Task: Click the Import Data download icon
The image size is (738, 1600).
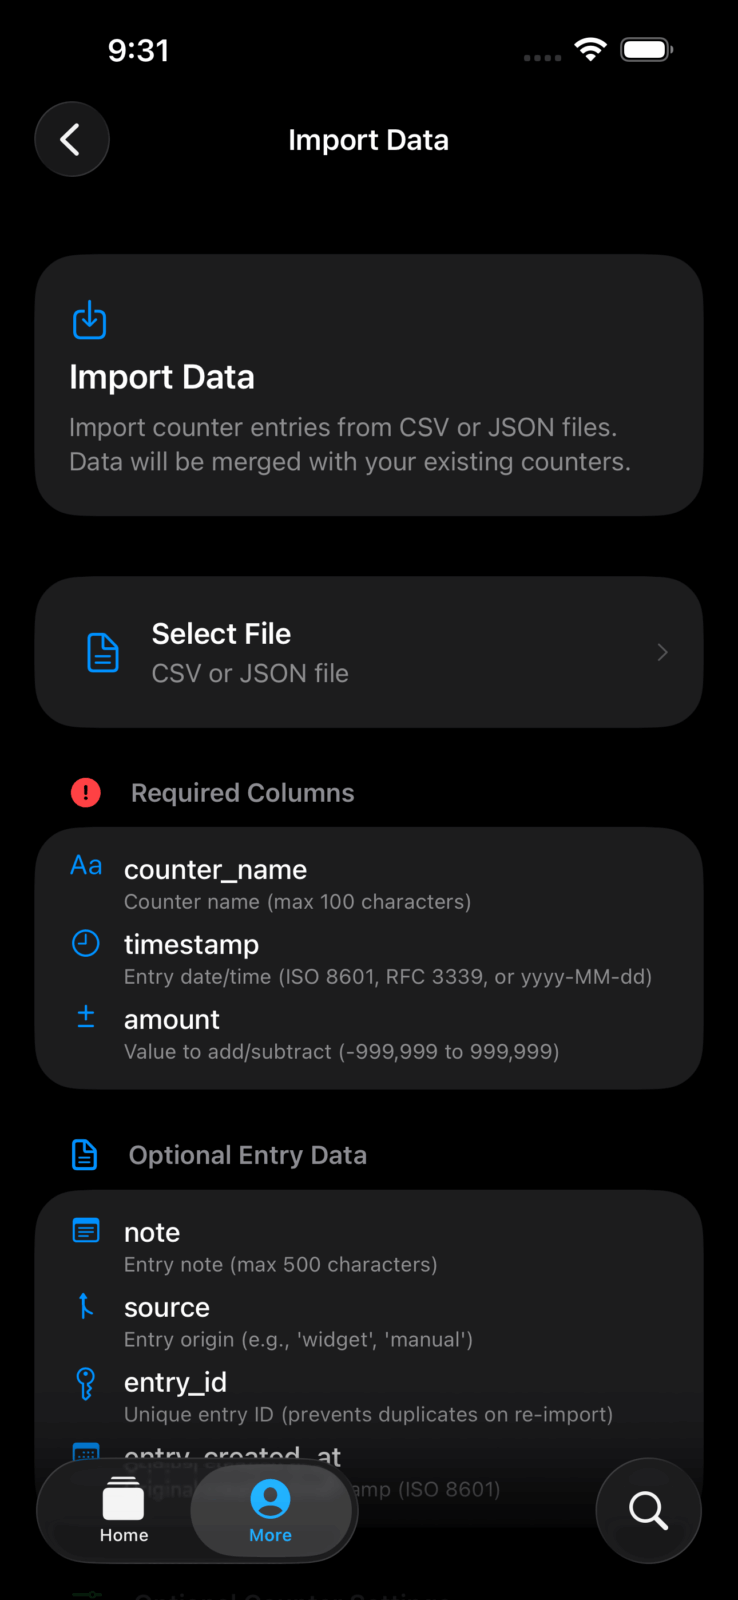Action: [x=89, y=320]
